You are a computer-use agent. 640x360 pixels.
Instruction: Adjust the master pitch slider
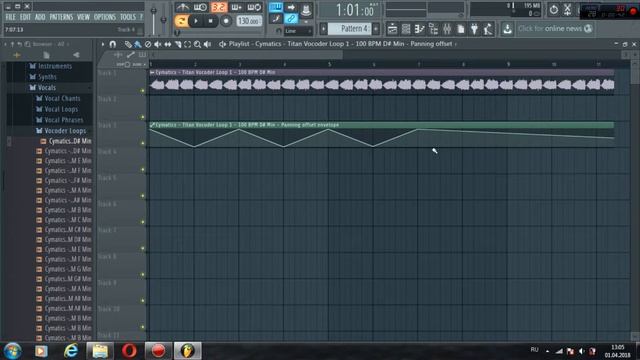click(163, 20)
